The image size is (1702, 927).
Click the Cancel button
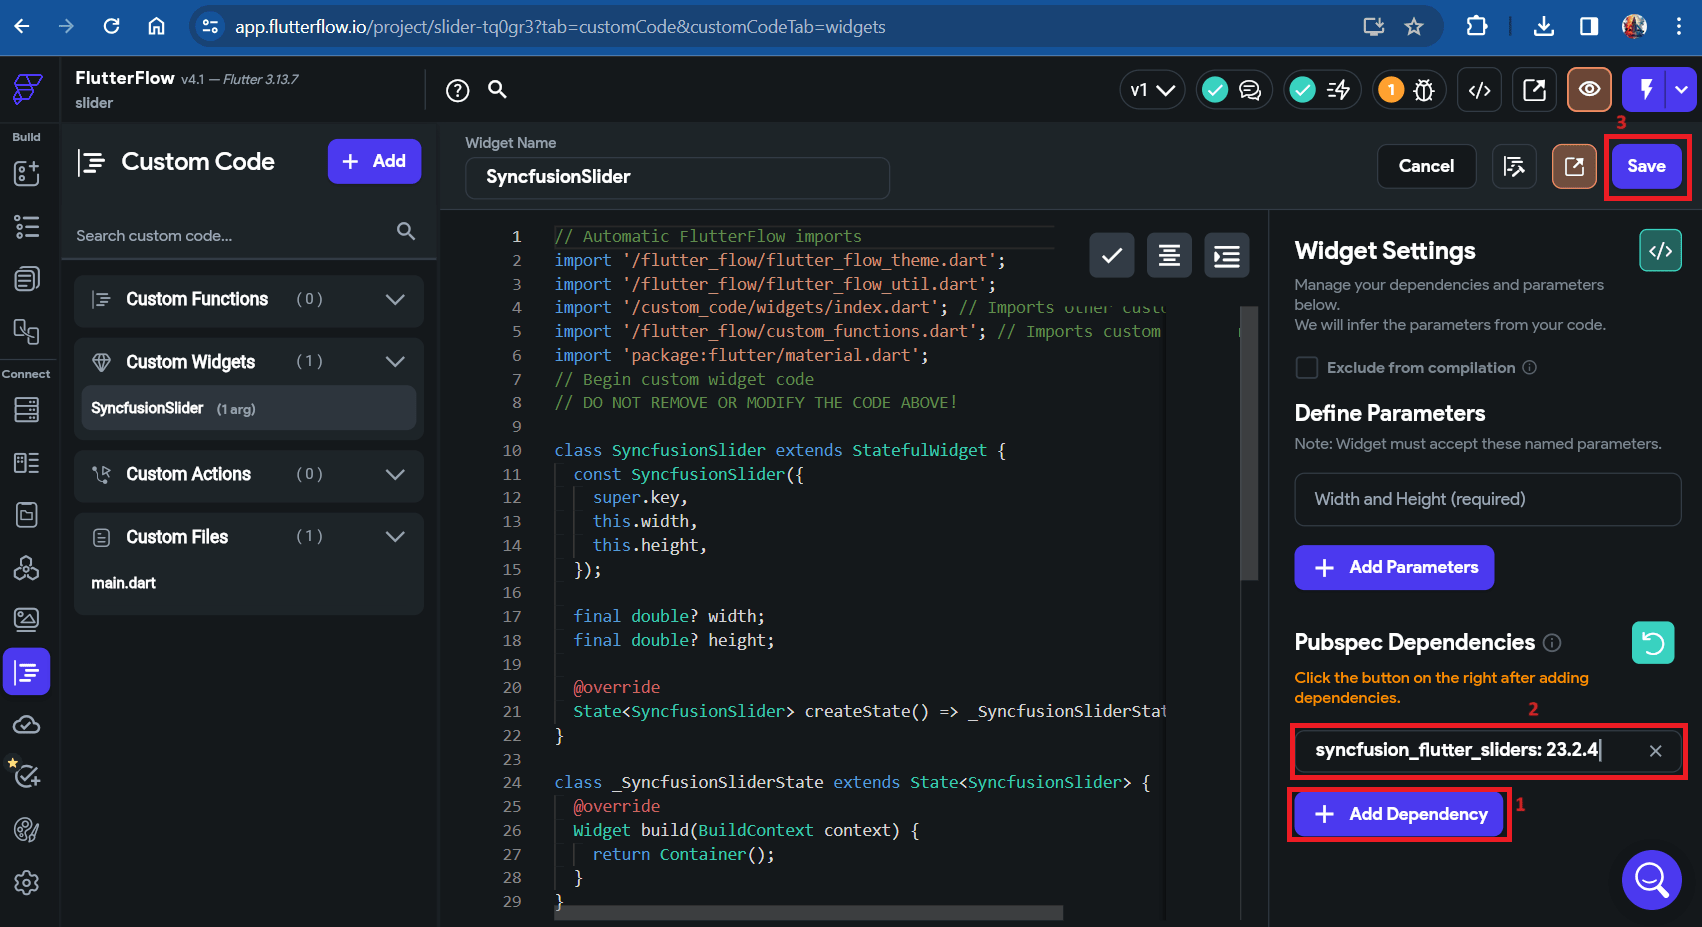coord(1426,166)
